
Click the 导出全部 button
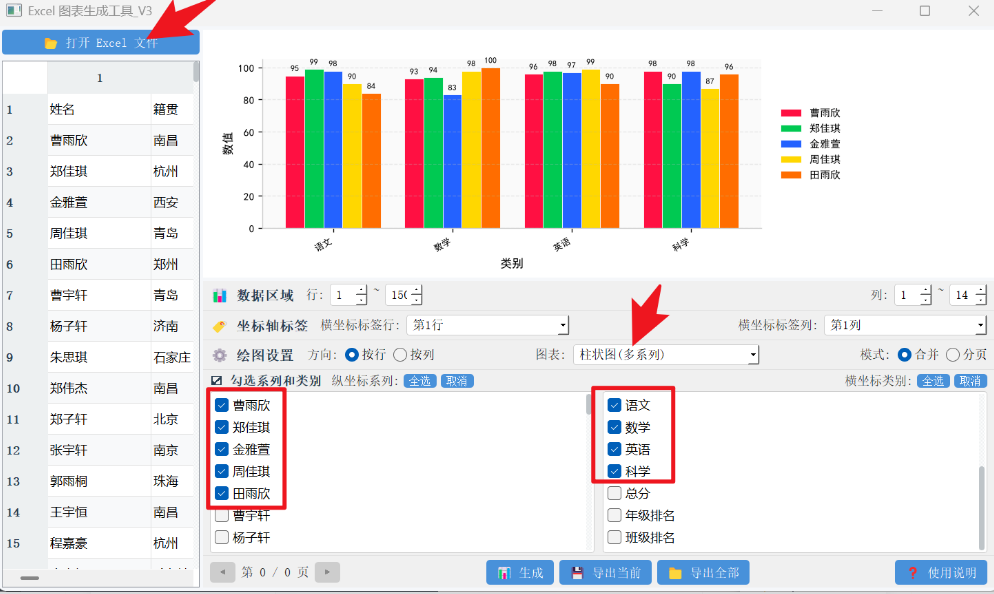click(x=703, y=572)
